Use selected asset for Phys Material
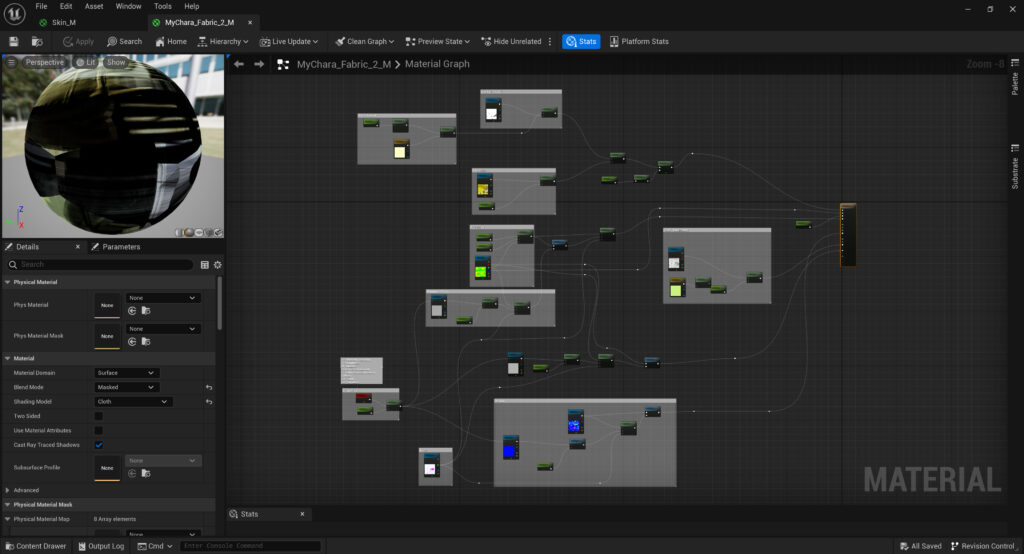 [132, 311]
